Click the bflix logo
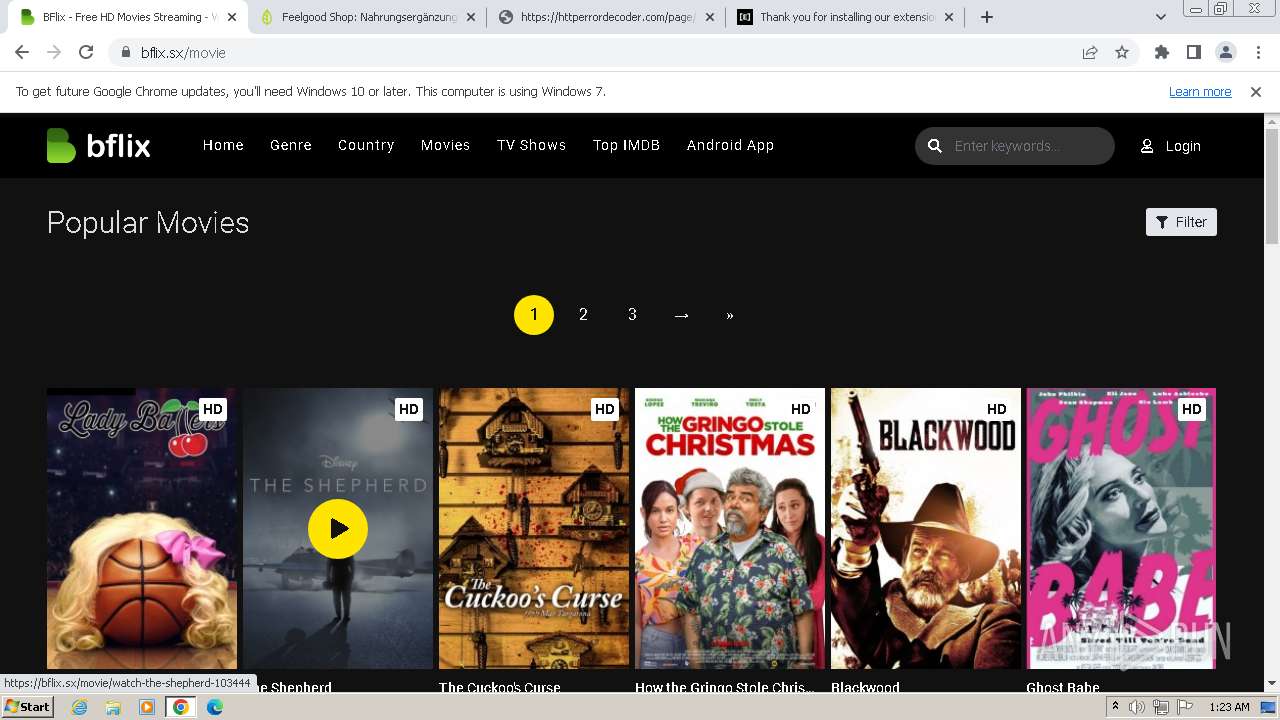The image size is (1280, 720). [98, 146]
